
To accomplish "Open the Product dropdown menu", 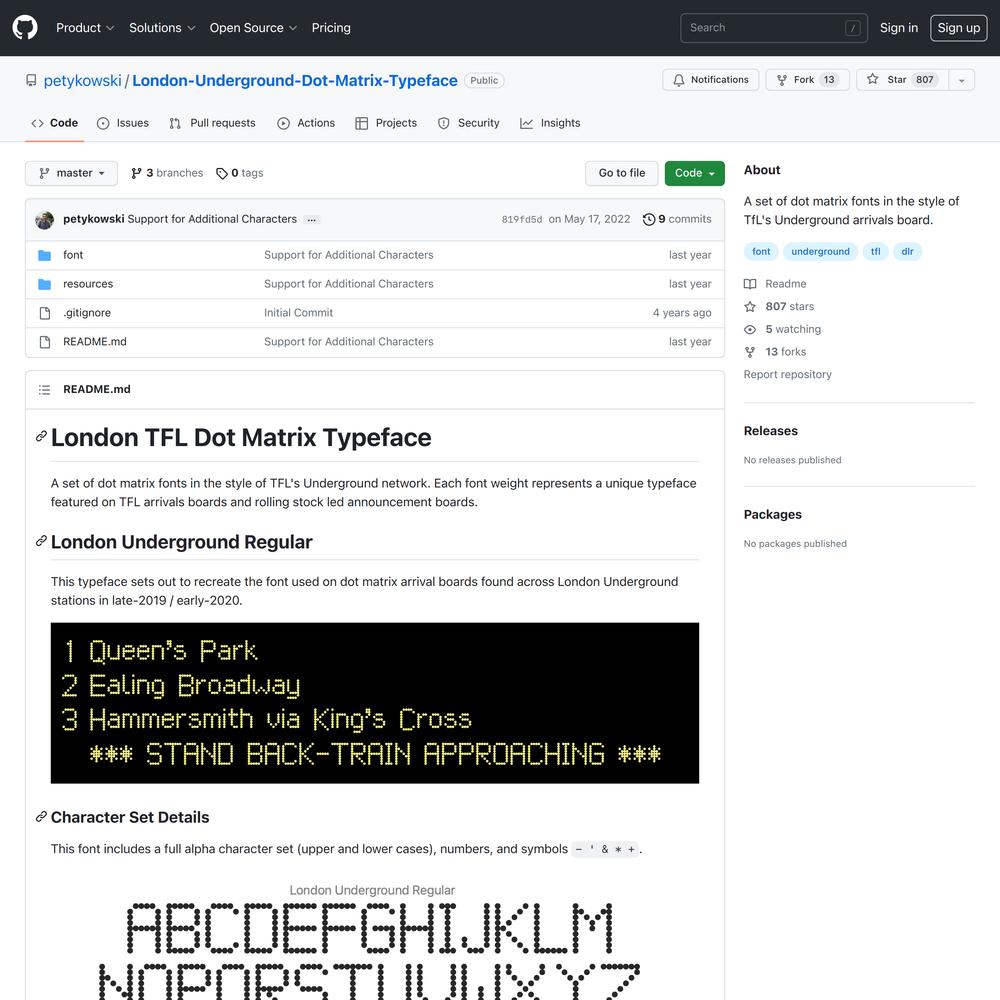I will pyautogui.click(x=85, y=28).
